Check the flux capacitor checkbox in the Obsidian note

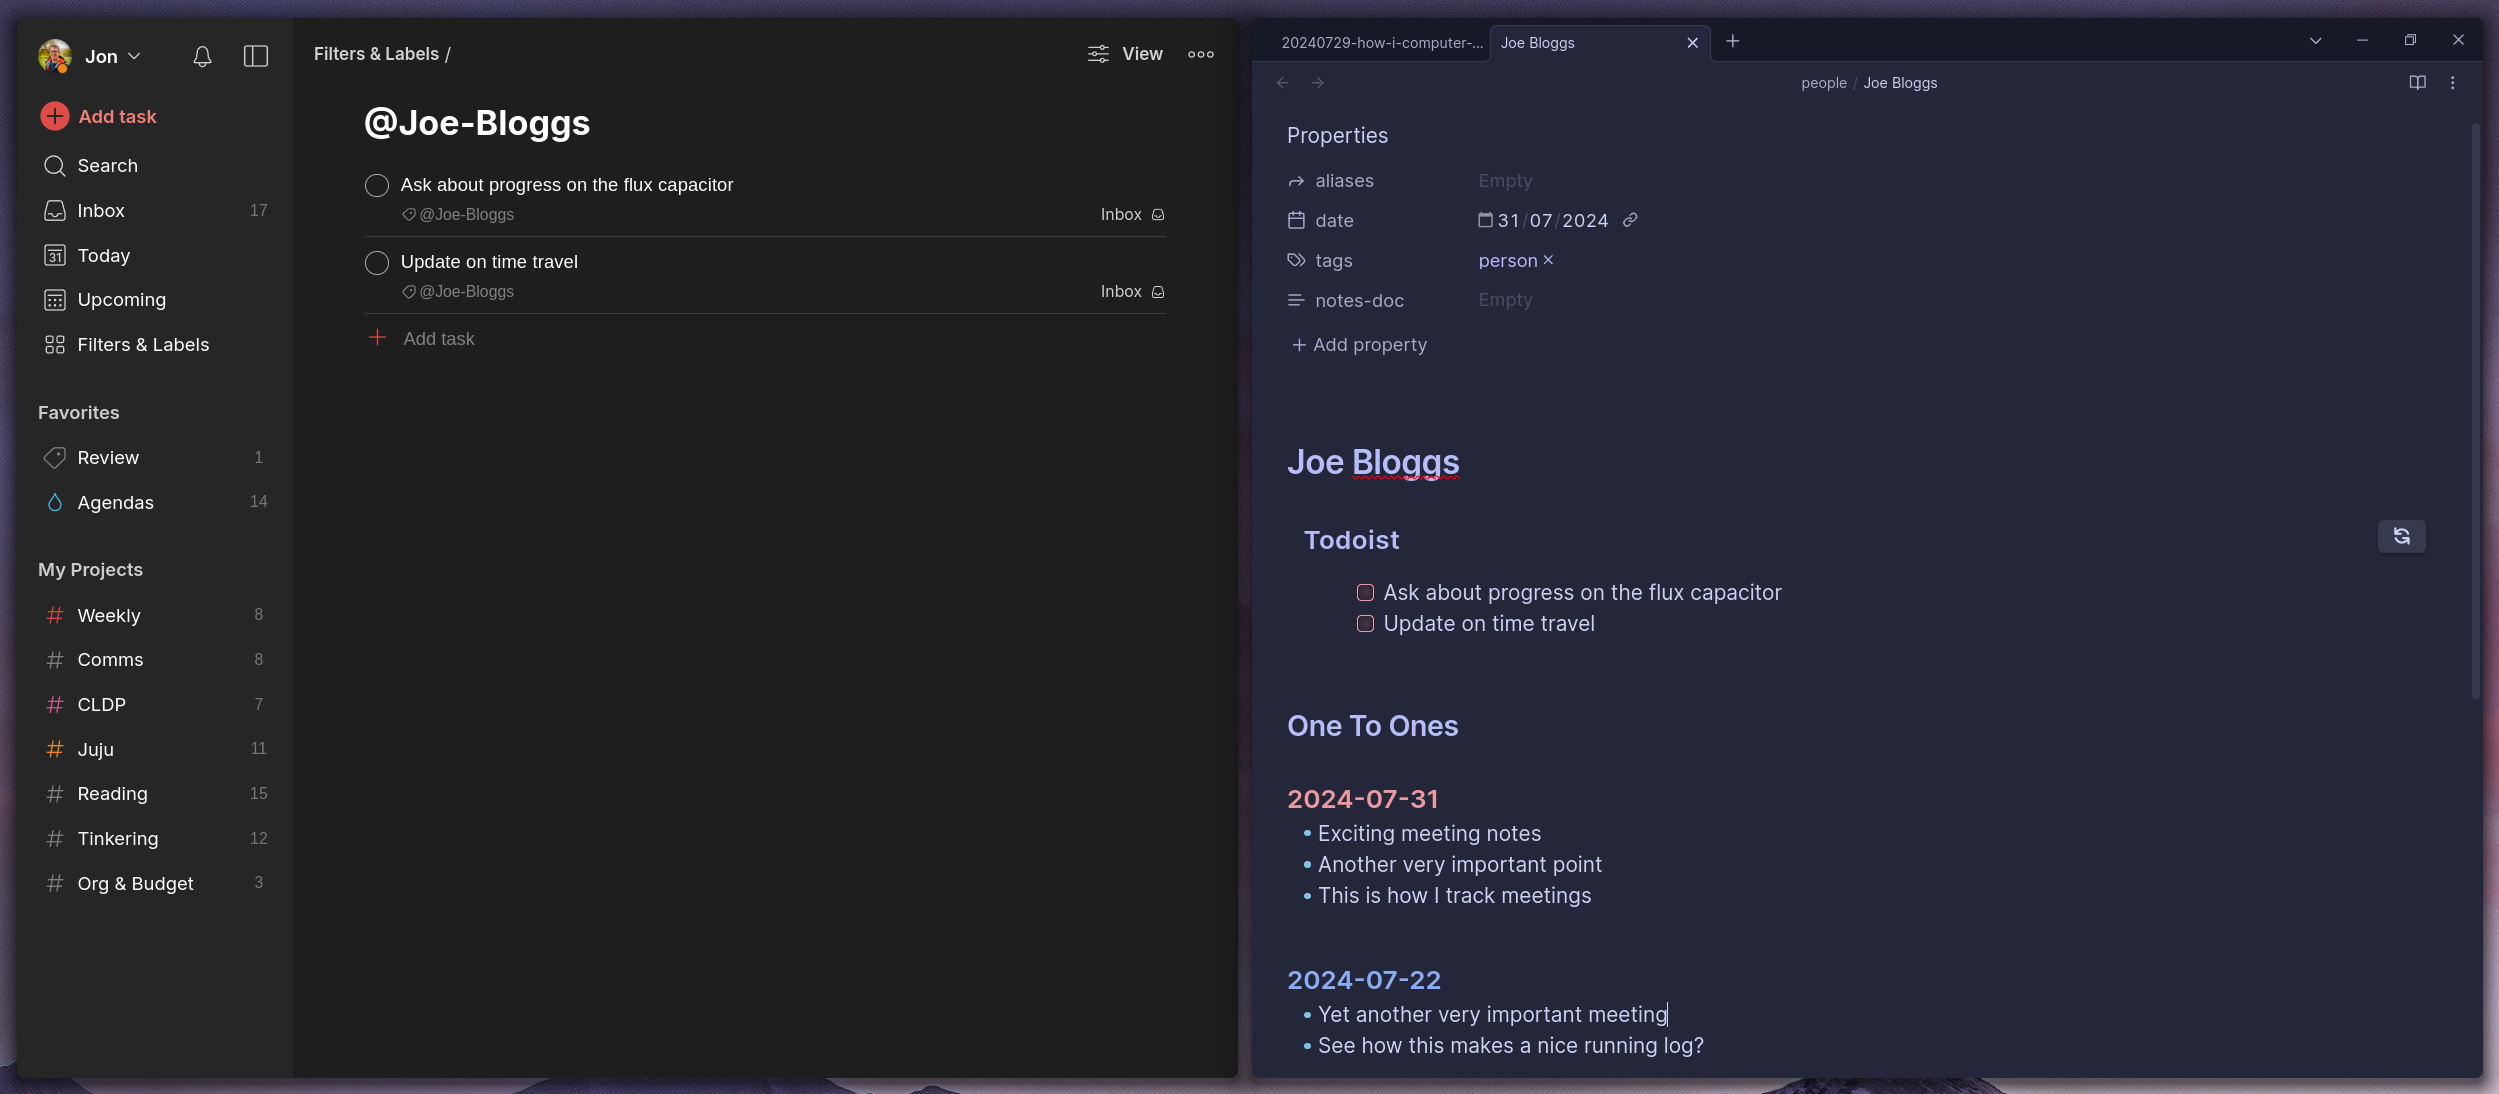pos(1365,593)
